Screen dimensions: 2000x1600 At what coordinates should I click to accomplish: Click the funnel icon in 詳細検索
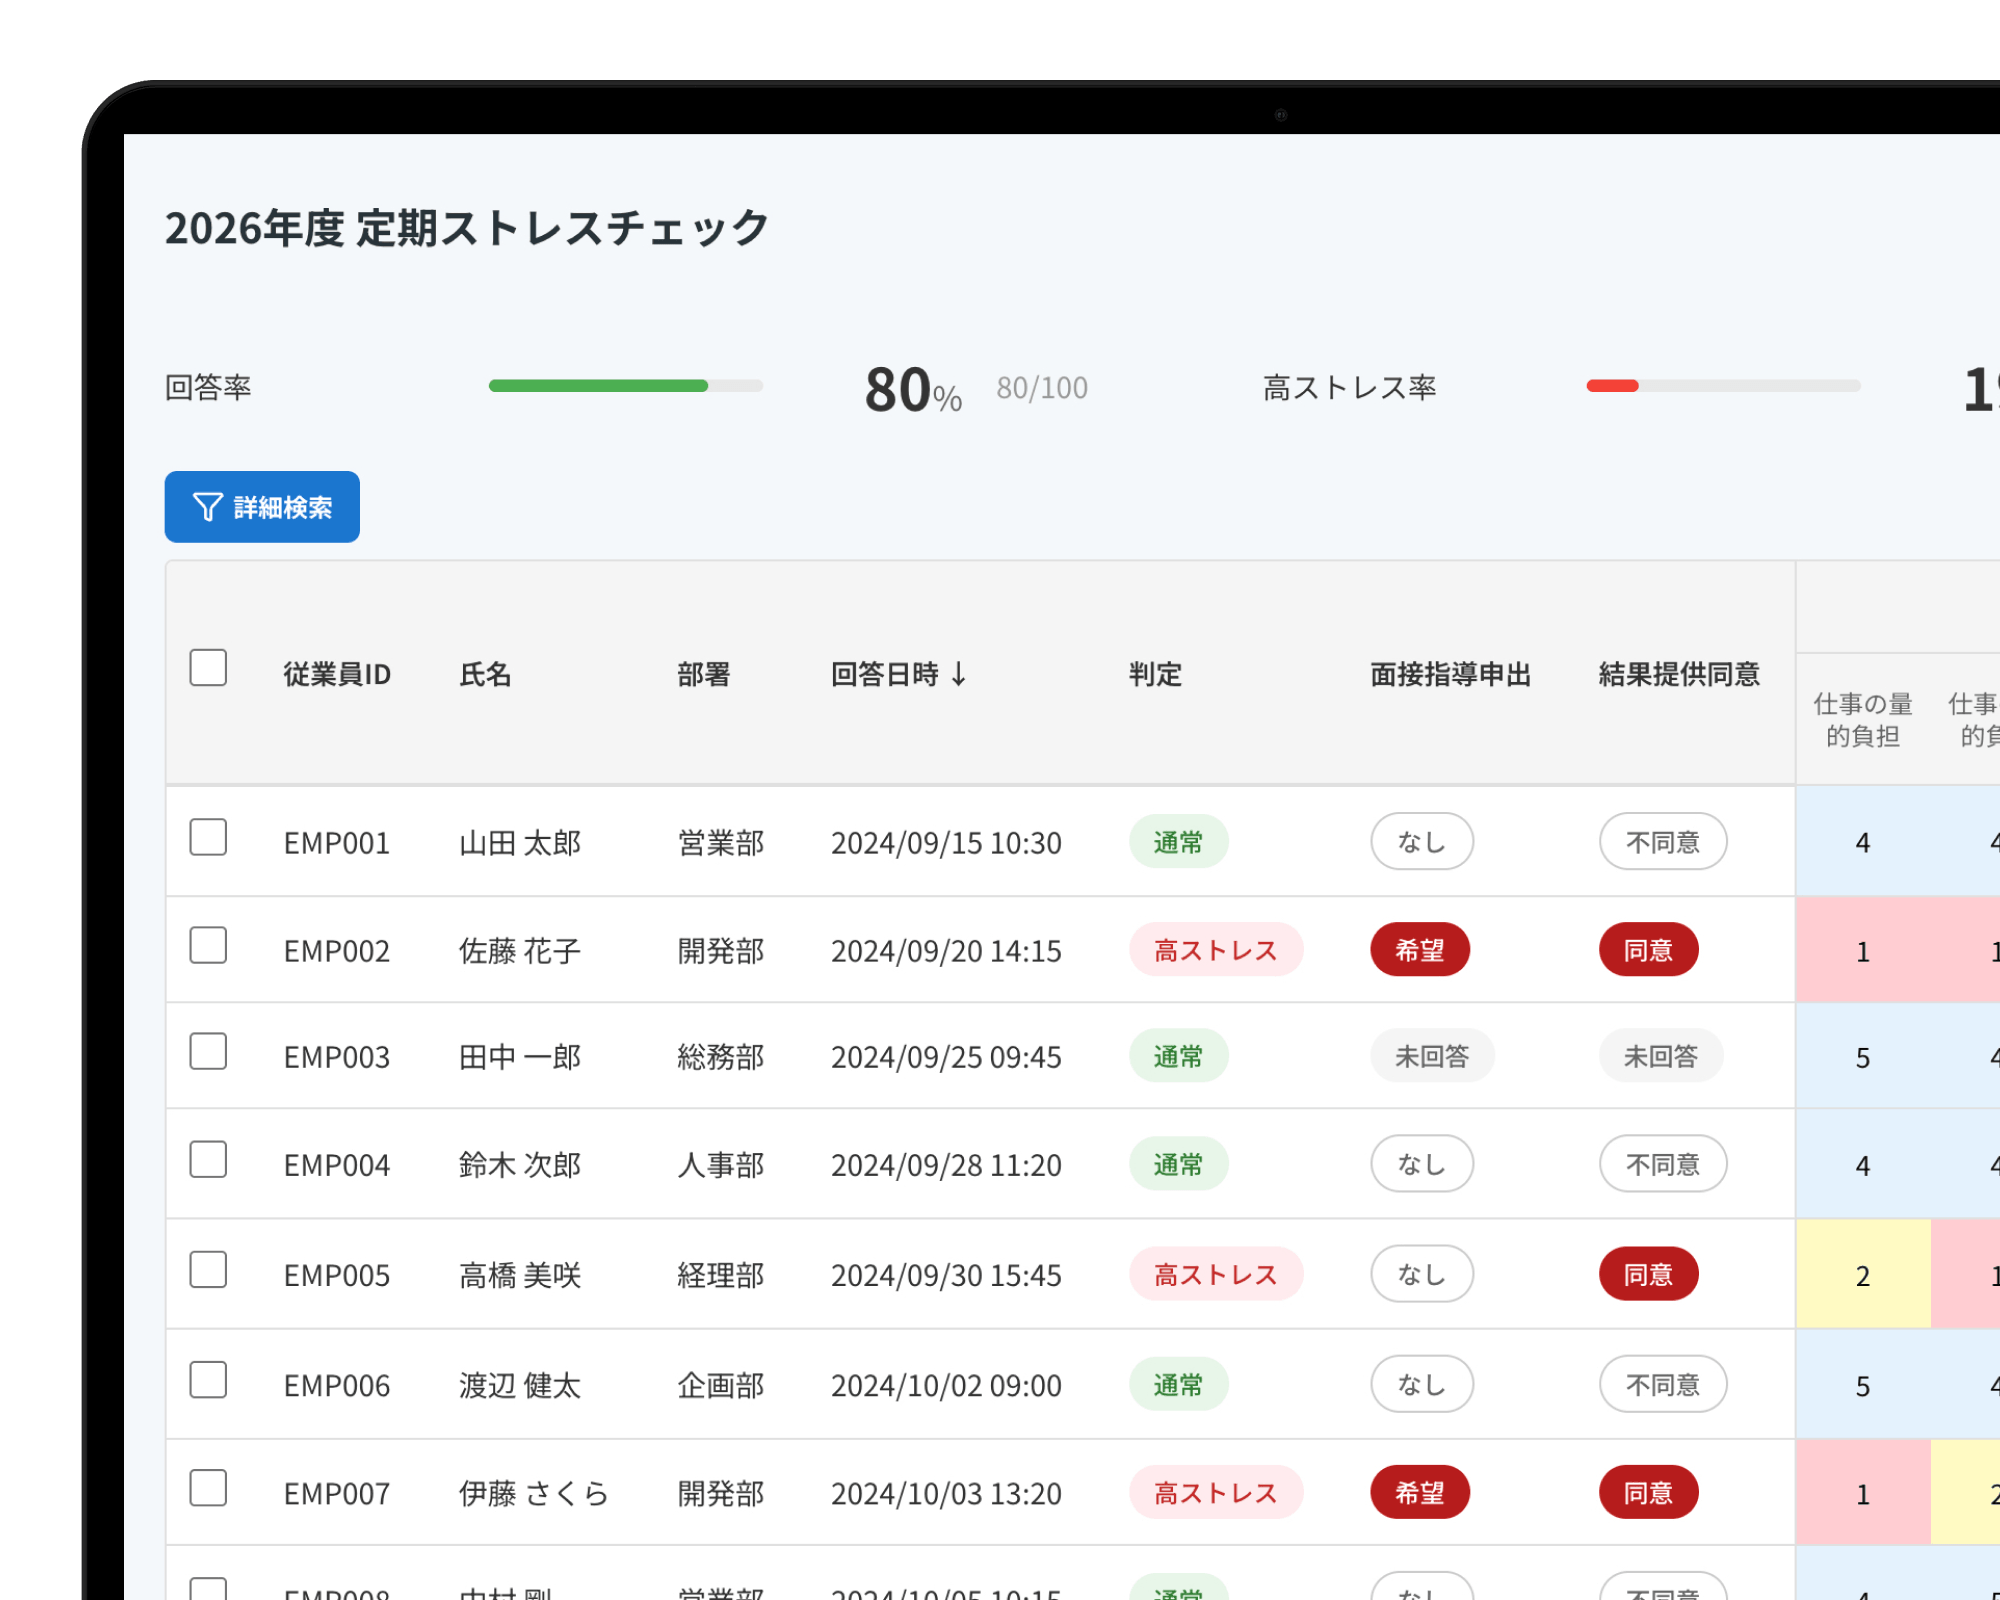(x=207, y=507)
